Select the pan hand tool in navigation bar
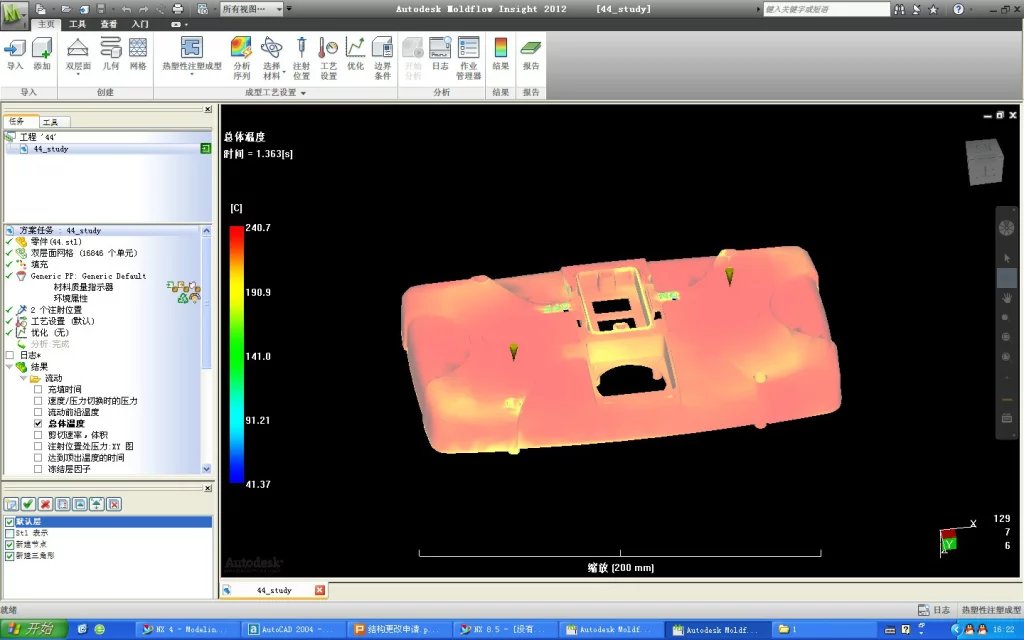This screenshot has width=1024, height=640. (x=1006, y=298)
